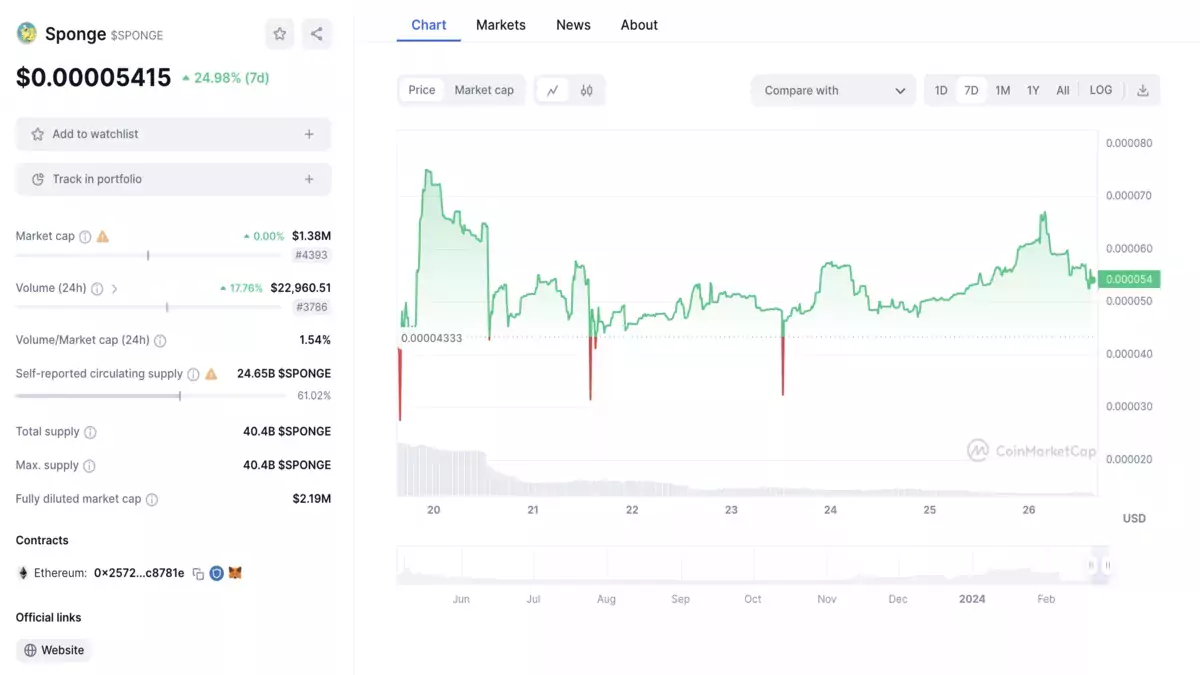Click the left handle of timeline range selector
Viewport: 1200px width, 675px height.
pos(1092,566)
